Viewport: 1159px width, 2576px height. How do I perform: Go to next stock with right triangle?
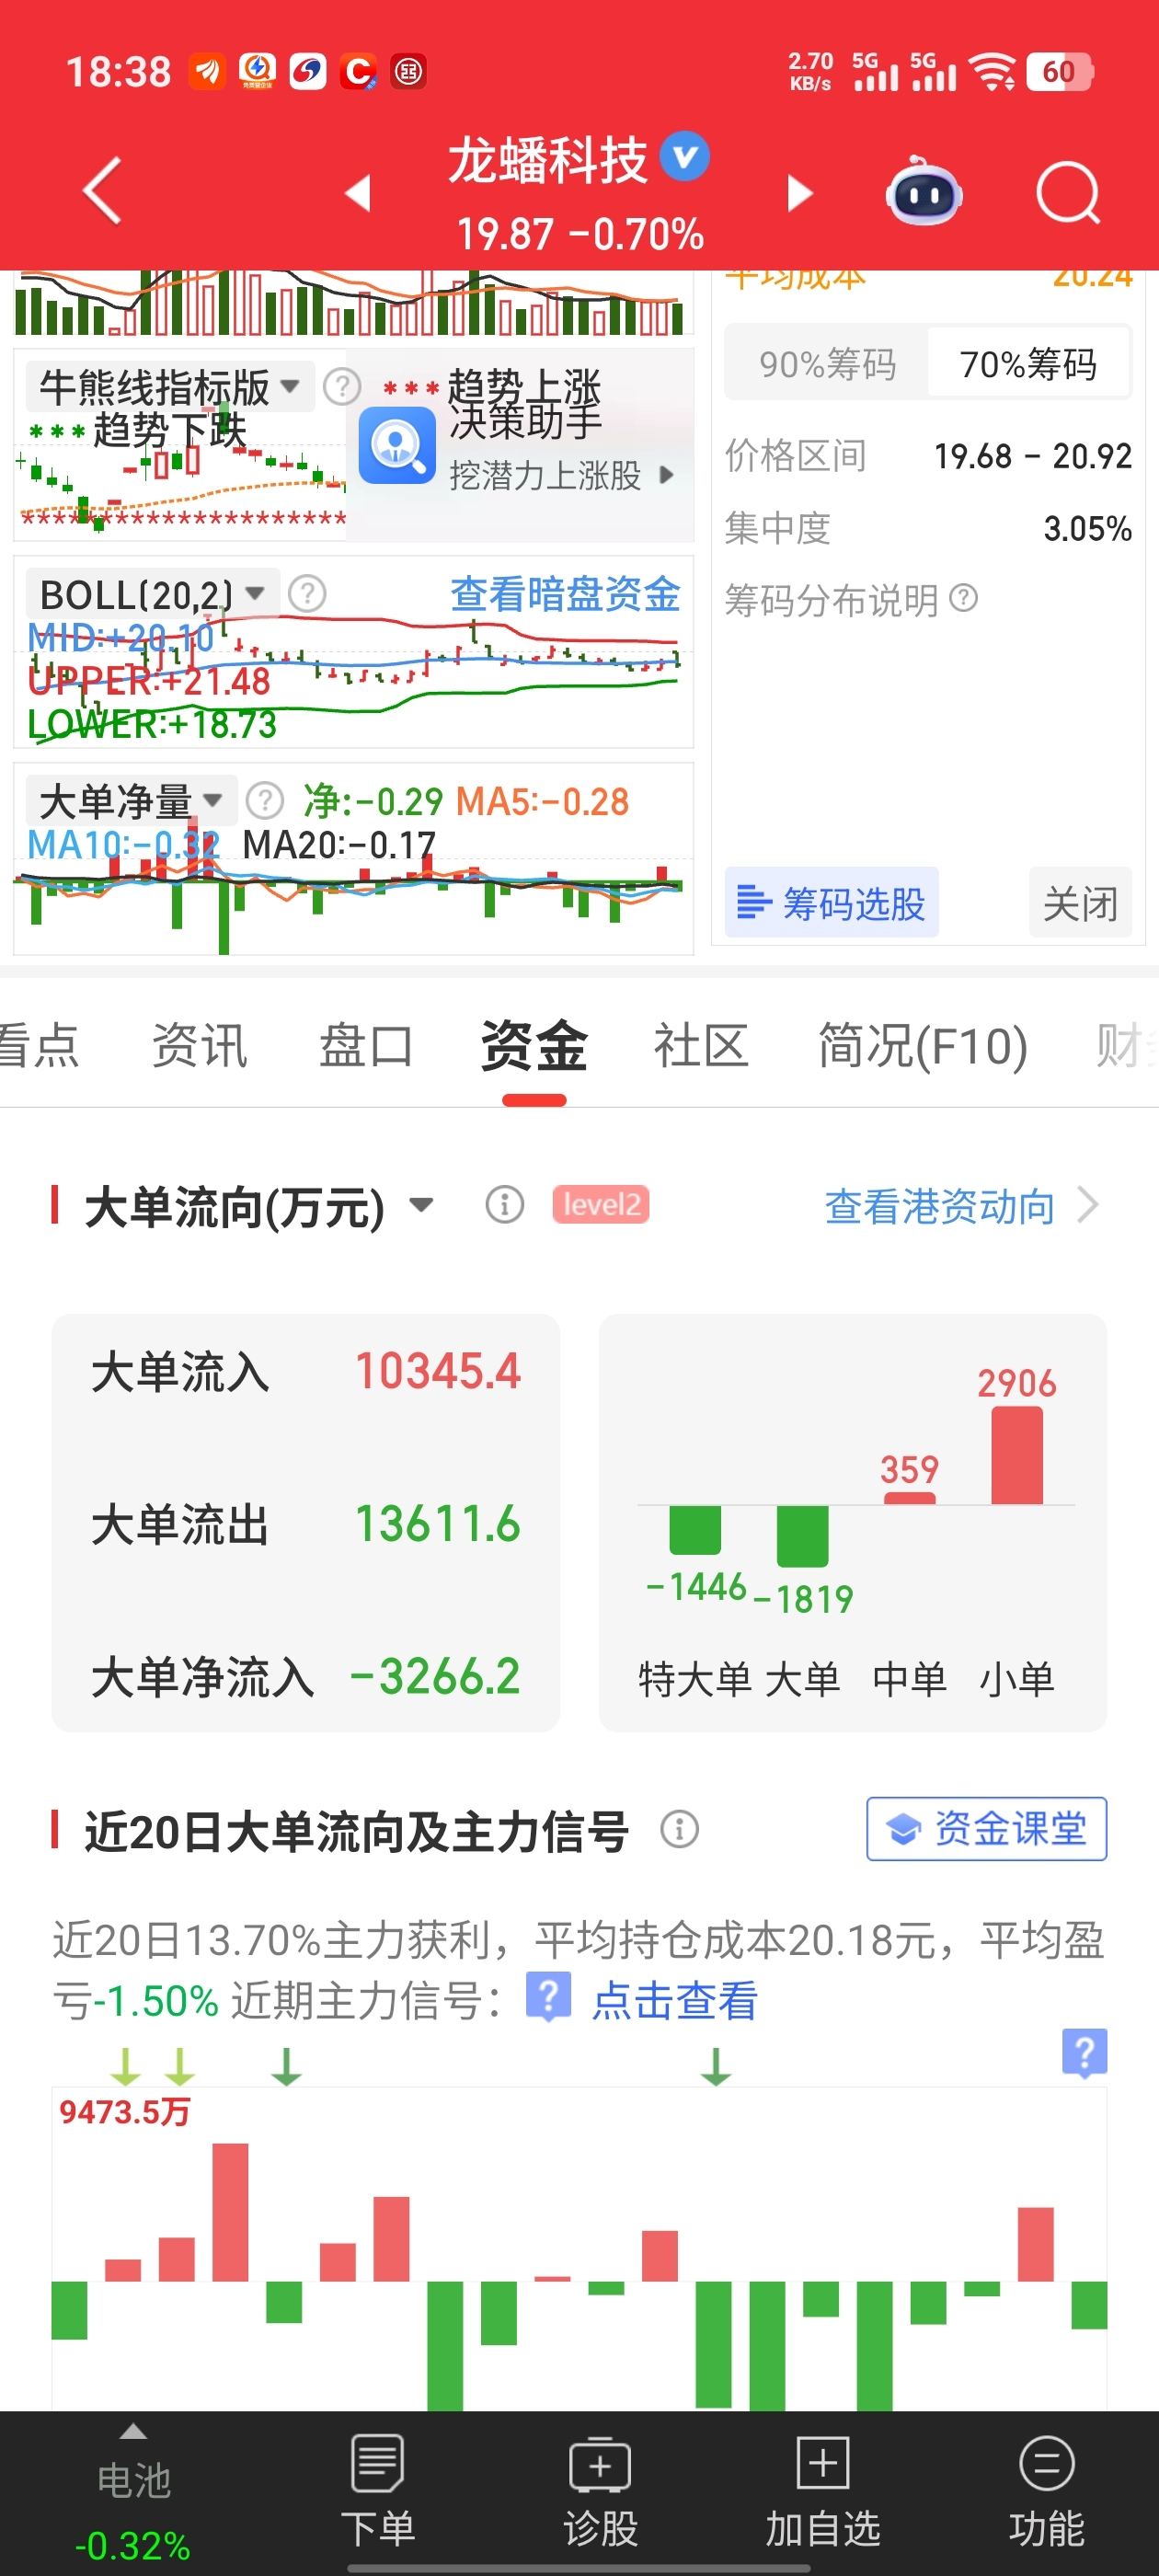coord(799,192)
